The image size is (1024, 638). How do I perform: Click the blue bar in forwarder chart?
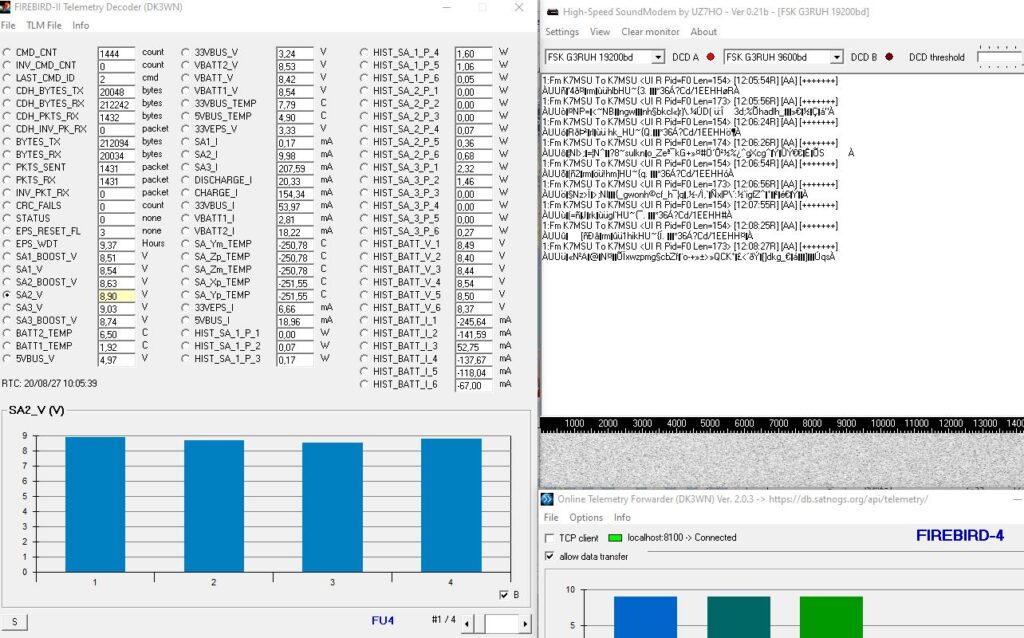(645, 616)
